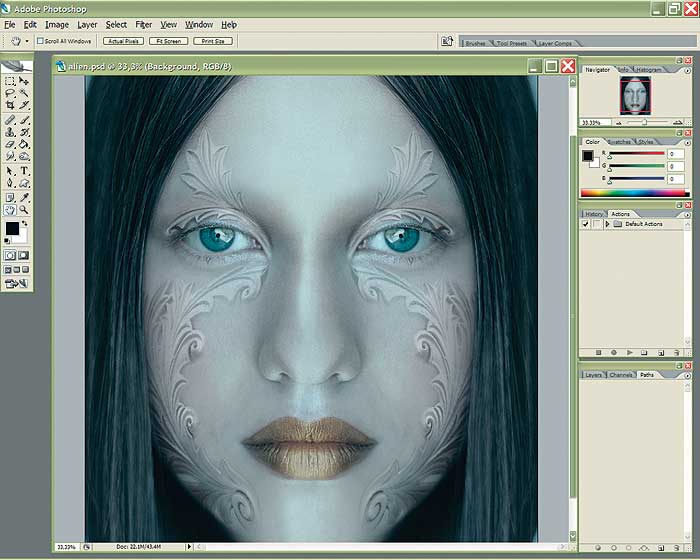Open the Hand tool preset picker dropdown
700x560 pixels.
point(27,41)
